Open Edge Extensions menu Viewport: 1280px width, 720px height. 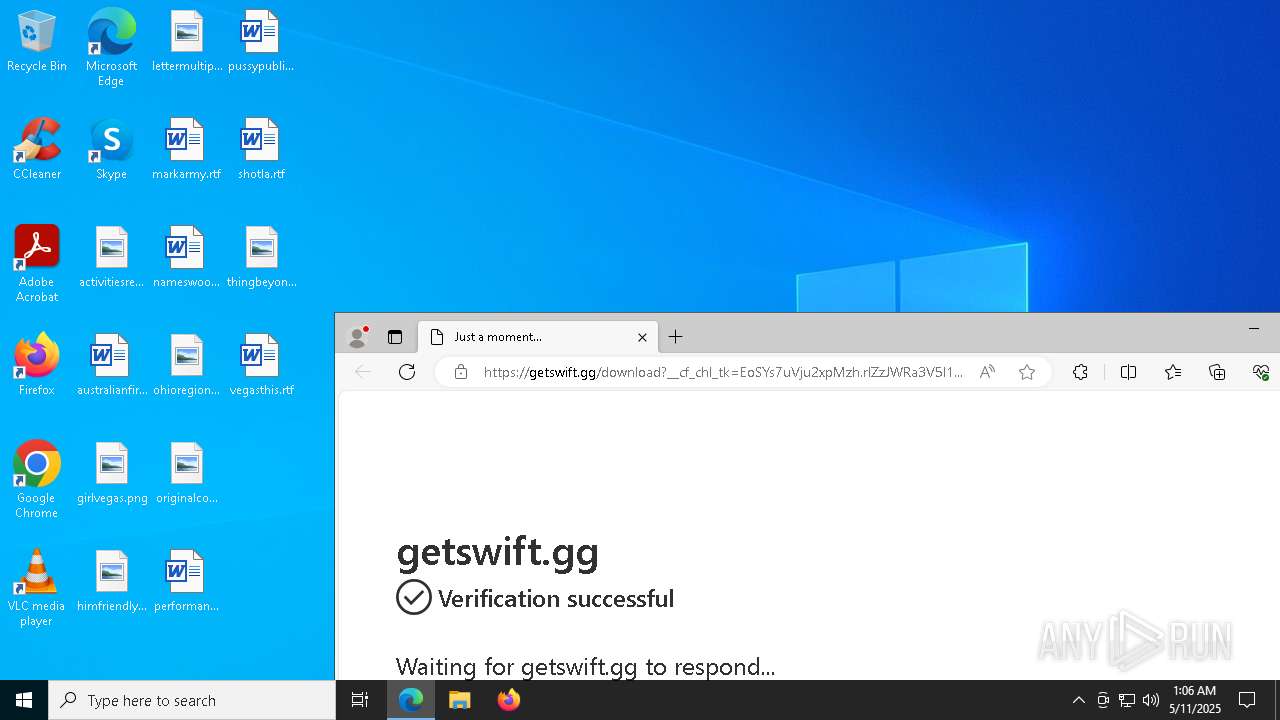point(1081,372)
